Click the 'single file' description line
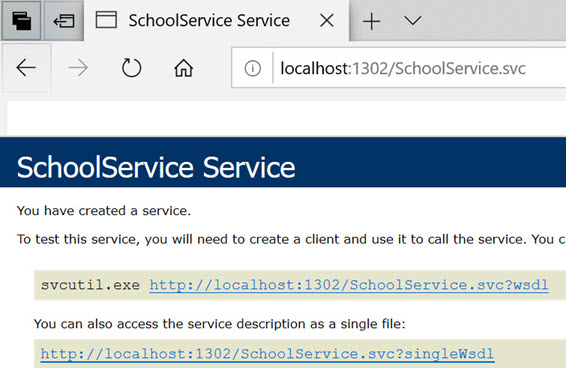 pos(219,324)
